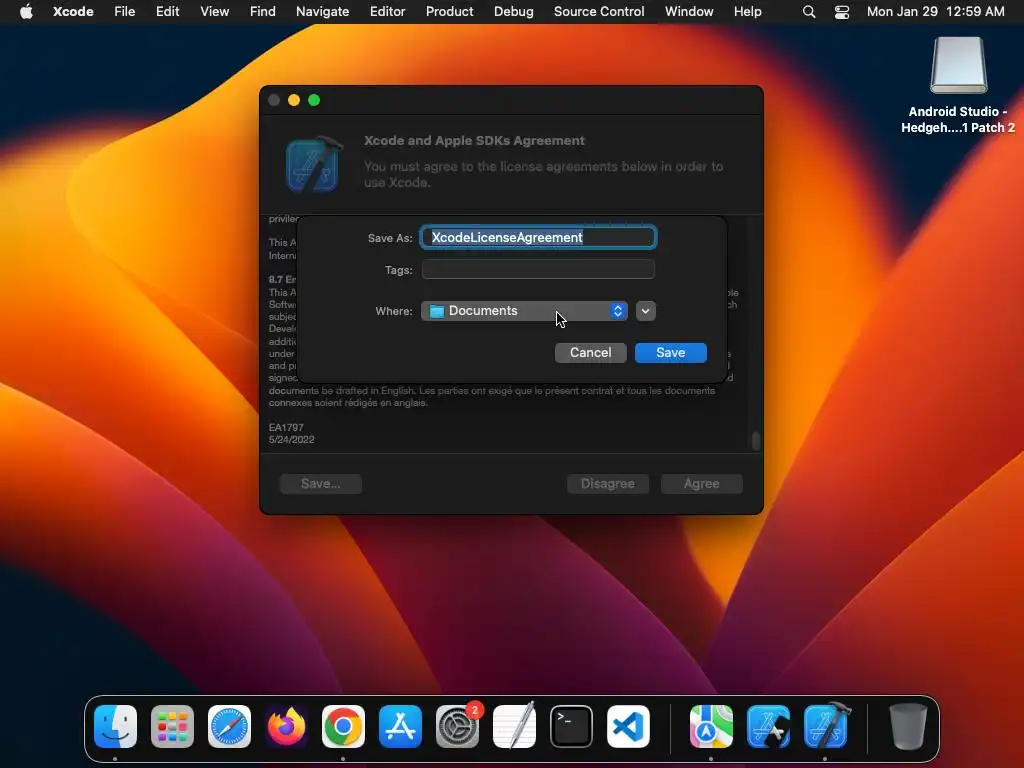Open the View menu
Image resolution: width=1024 pixels, height=768 pixels.
point(214,12)
